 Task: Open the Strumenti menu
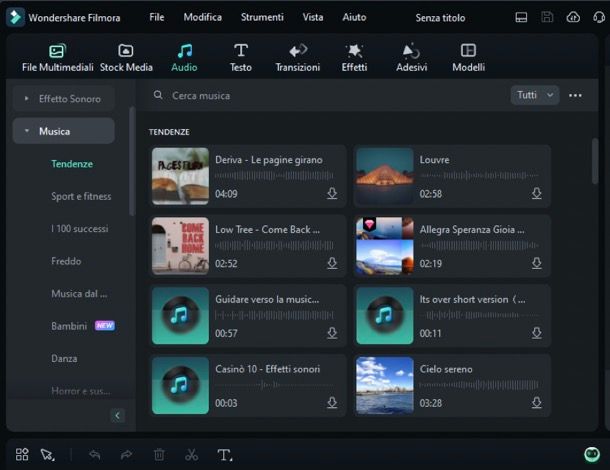tap(262, 17)
